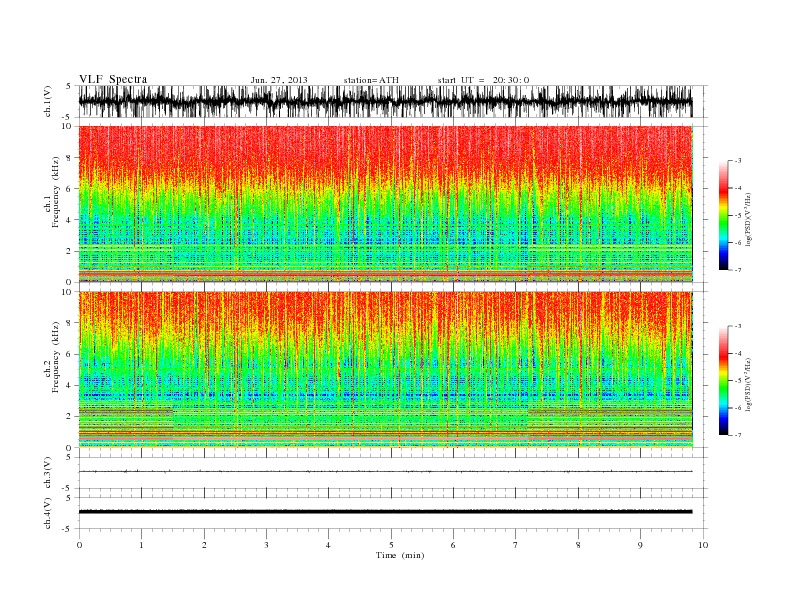Click the ch.2 color bar 'log(PSD)(V²/Hz)' label
Viewport: 792px width, 612px height.
pyautogui.click(x=748, y=383)
